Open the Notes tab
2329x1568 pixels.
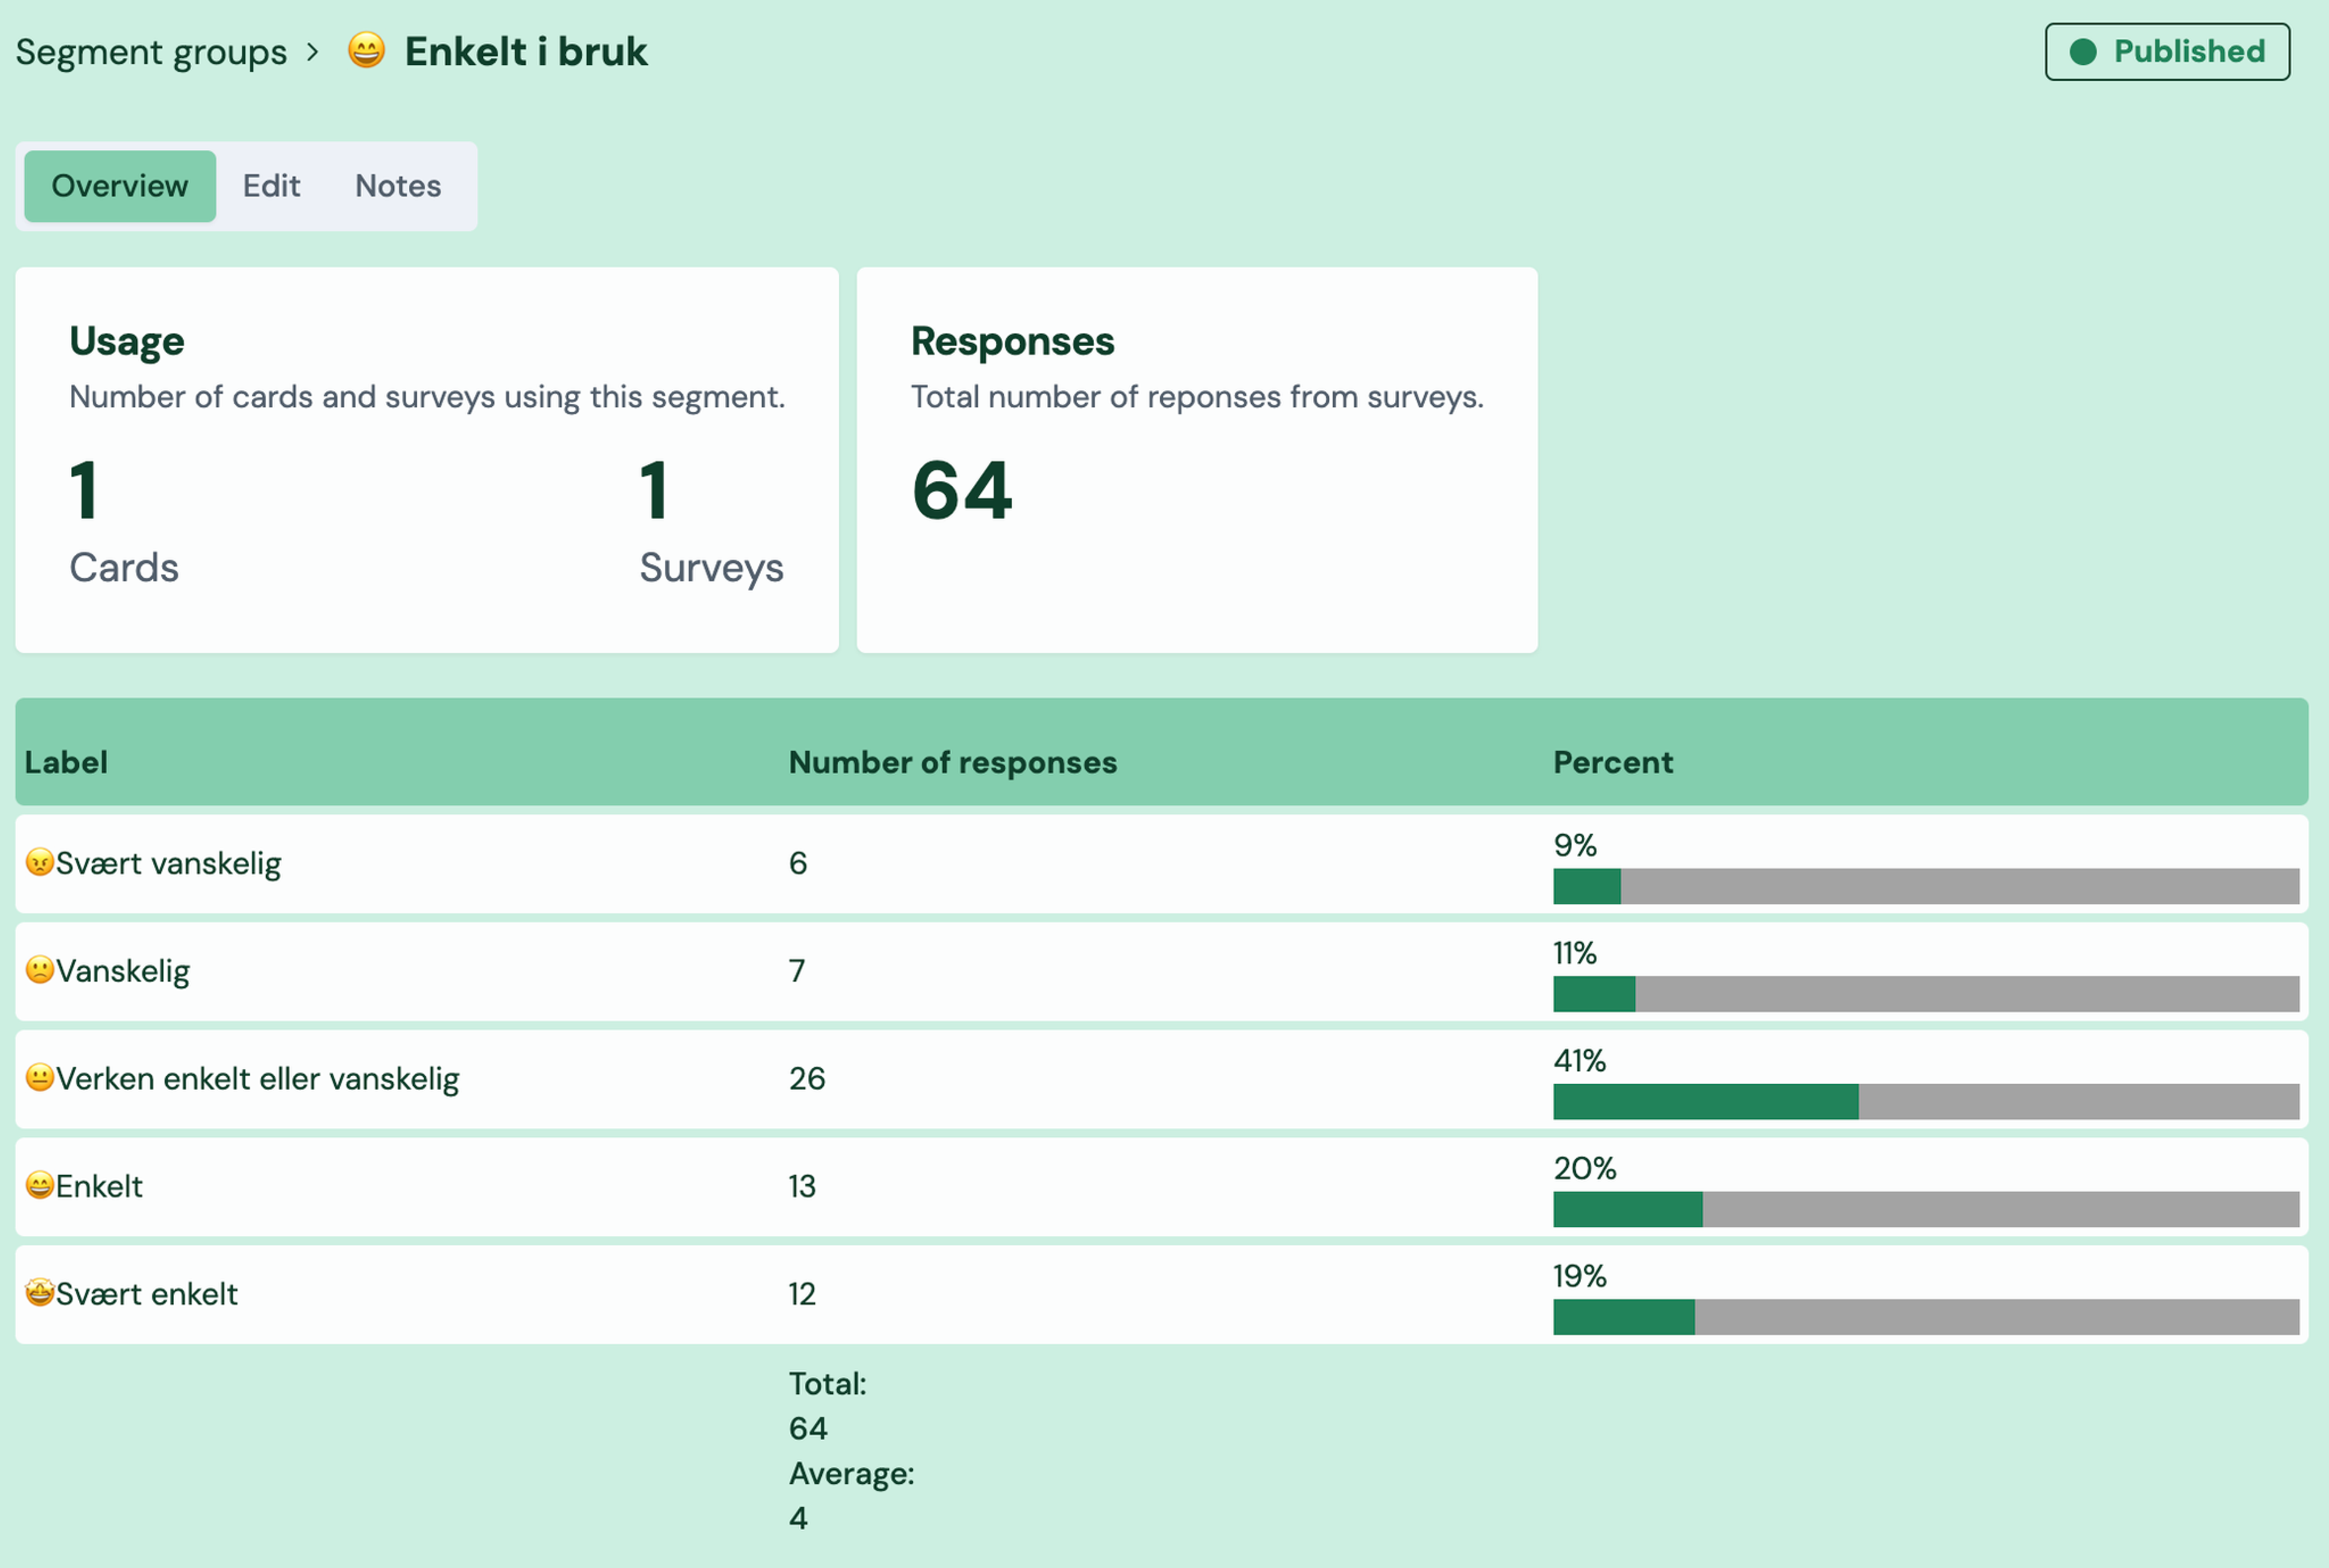pos(398,186)
